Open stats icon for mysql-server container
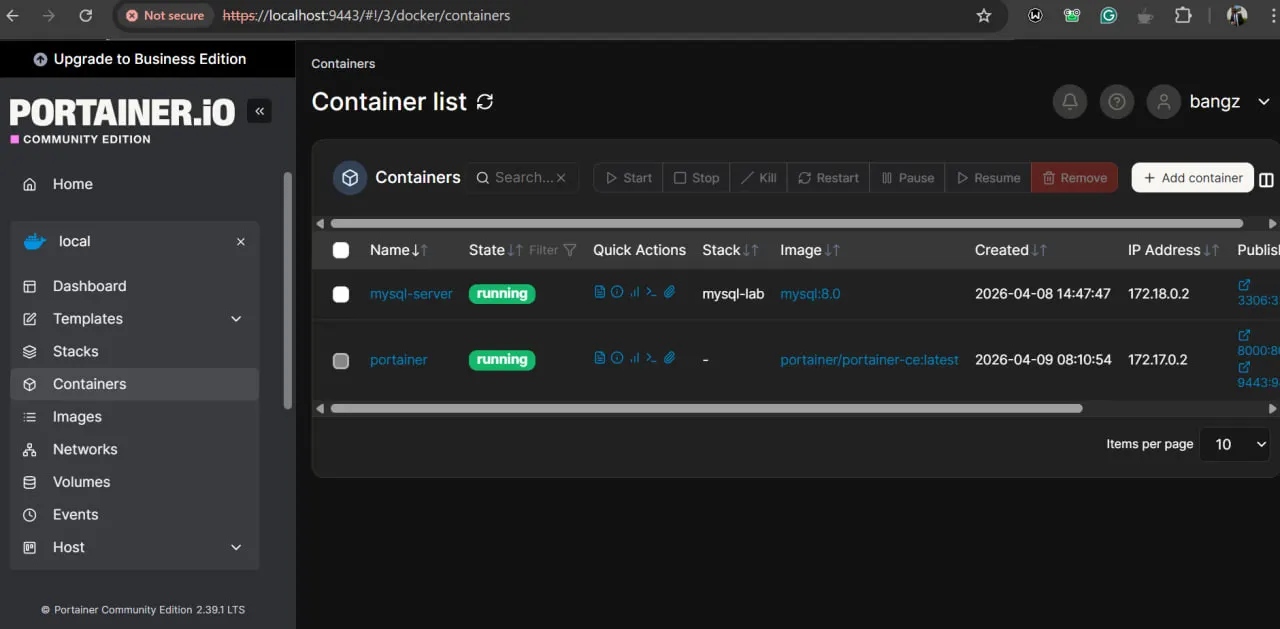Screen dimensions: 1280x629 (634, 292)
